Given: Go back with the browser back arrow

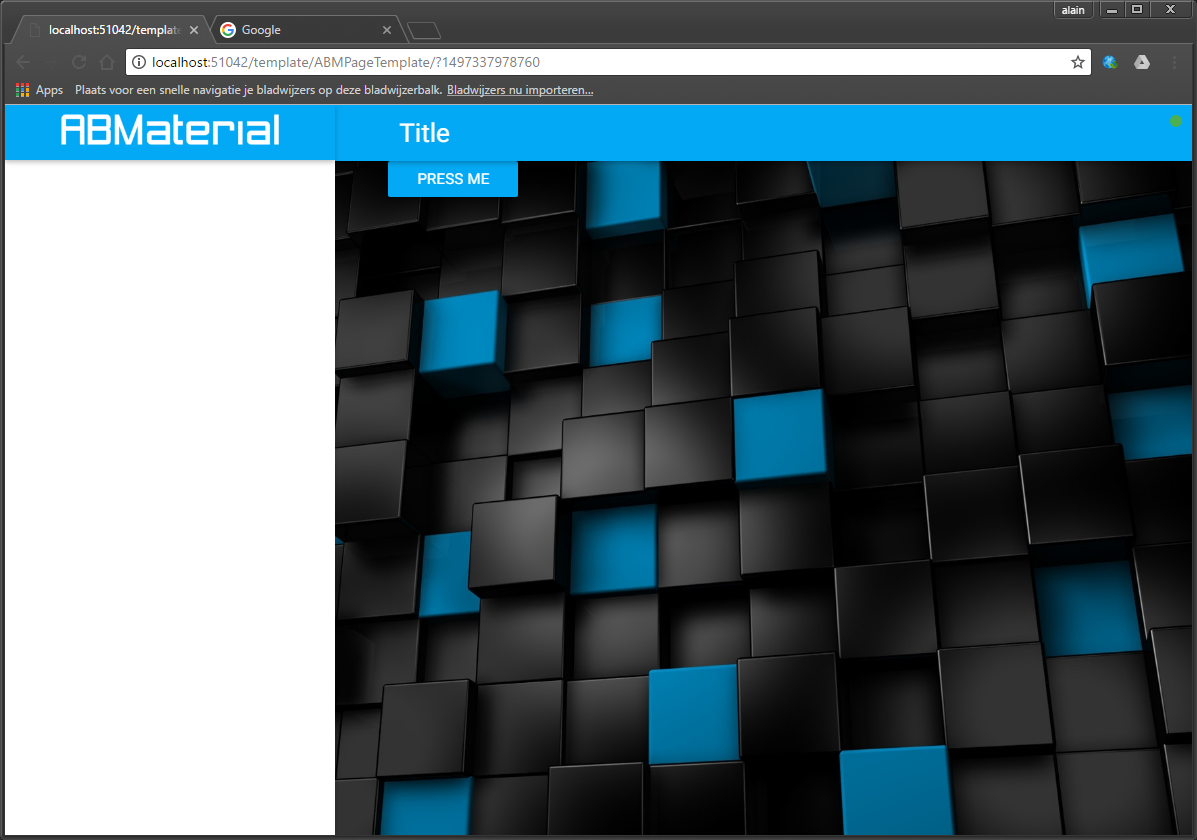Looking at the screenshot, I should tap(23, 62).
